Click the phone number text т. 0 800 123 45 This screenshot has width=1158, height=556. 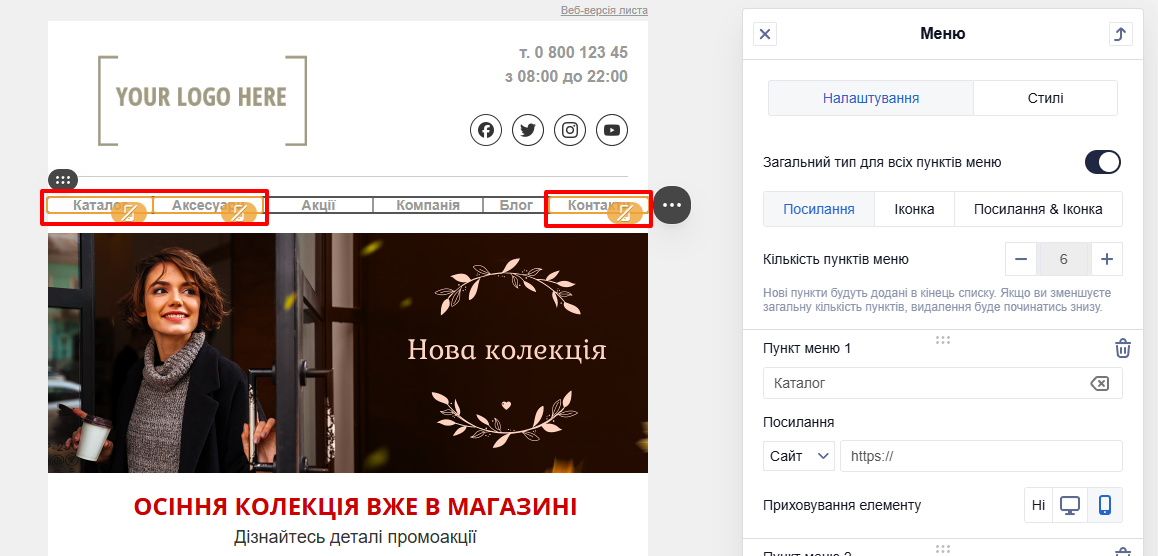click(573, 52)
